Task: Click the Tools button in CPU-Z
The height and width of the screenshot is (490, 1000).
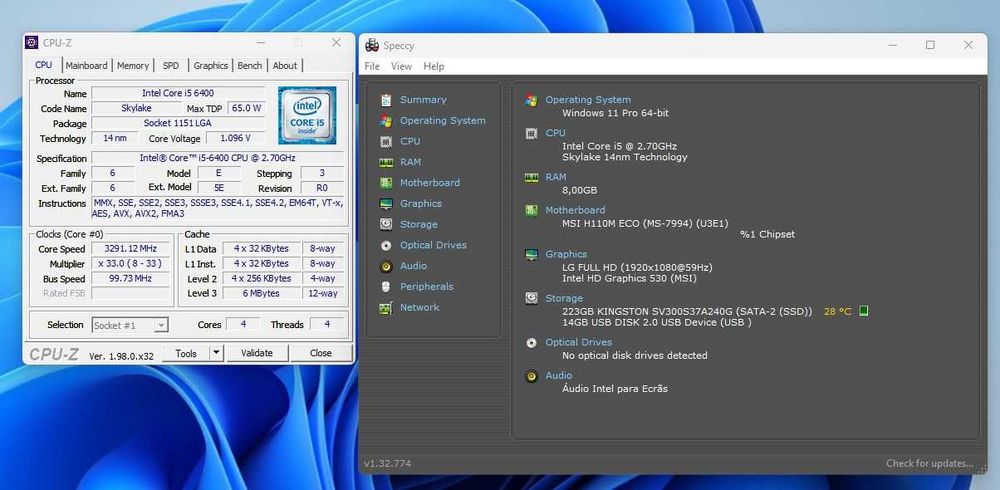Action: point(186,353)
